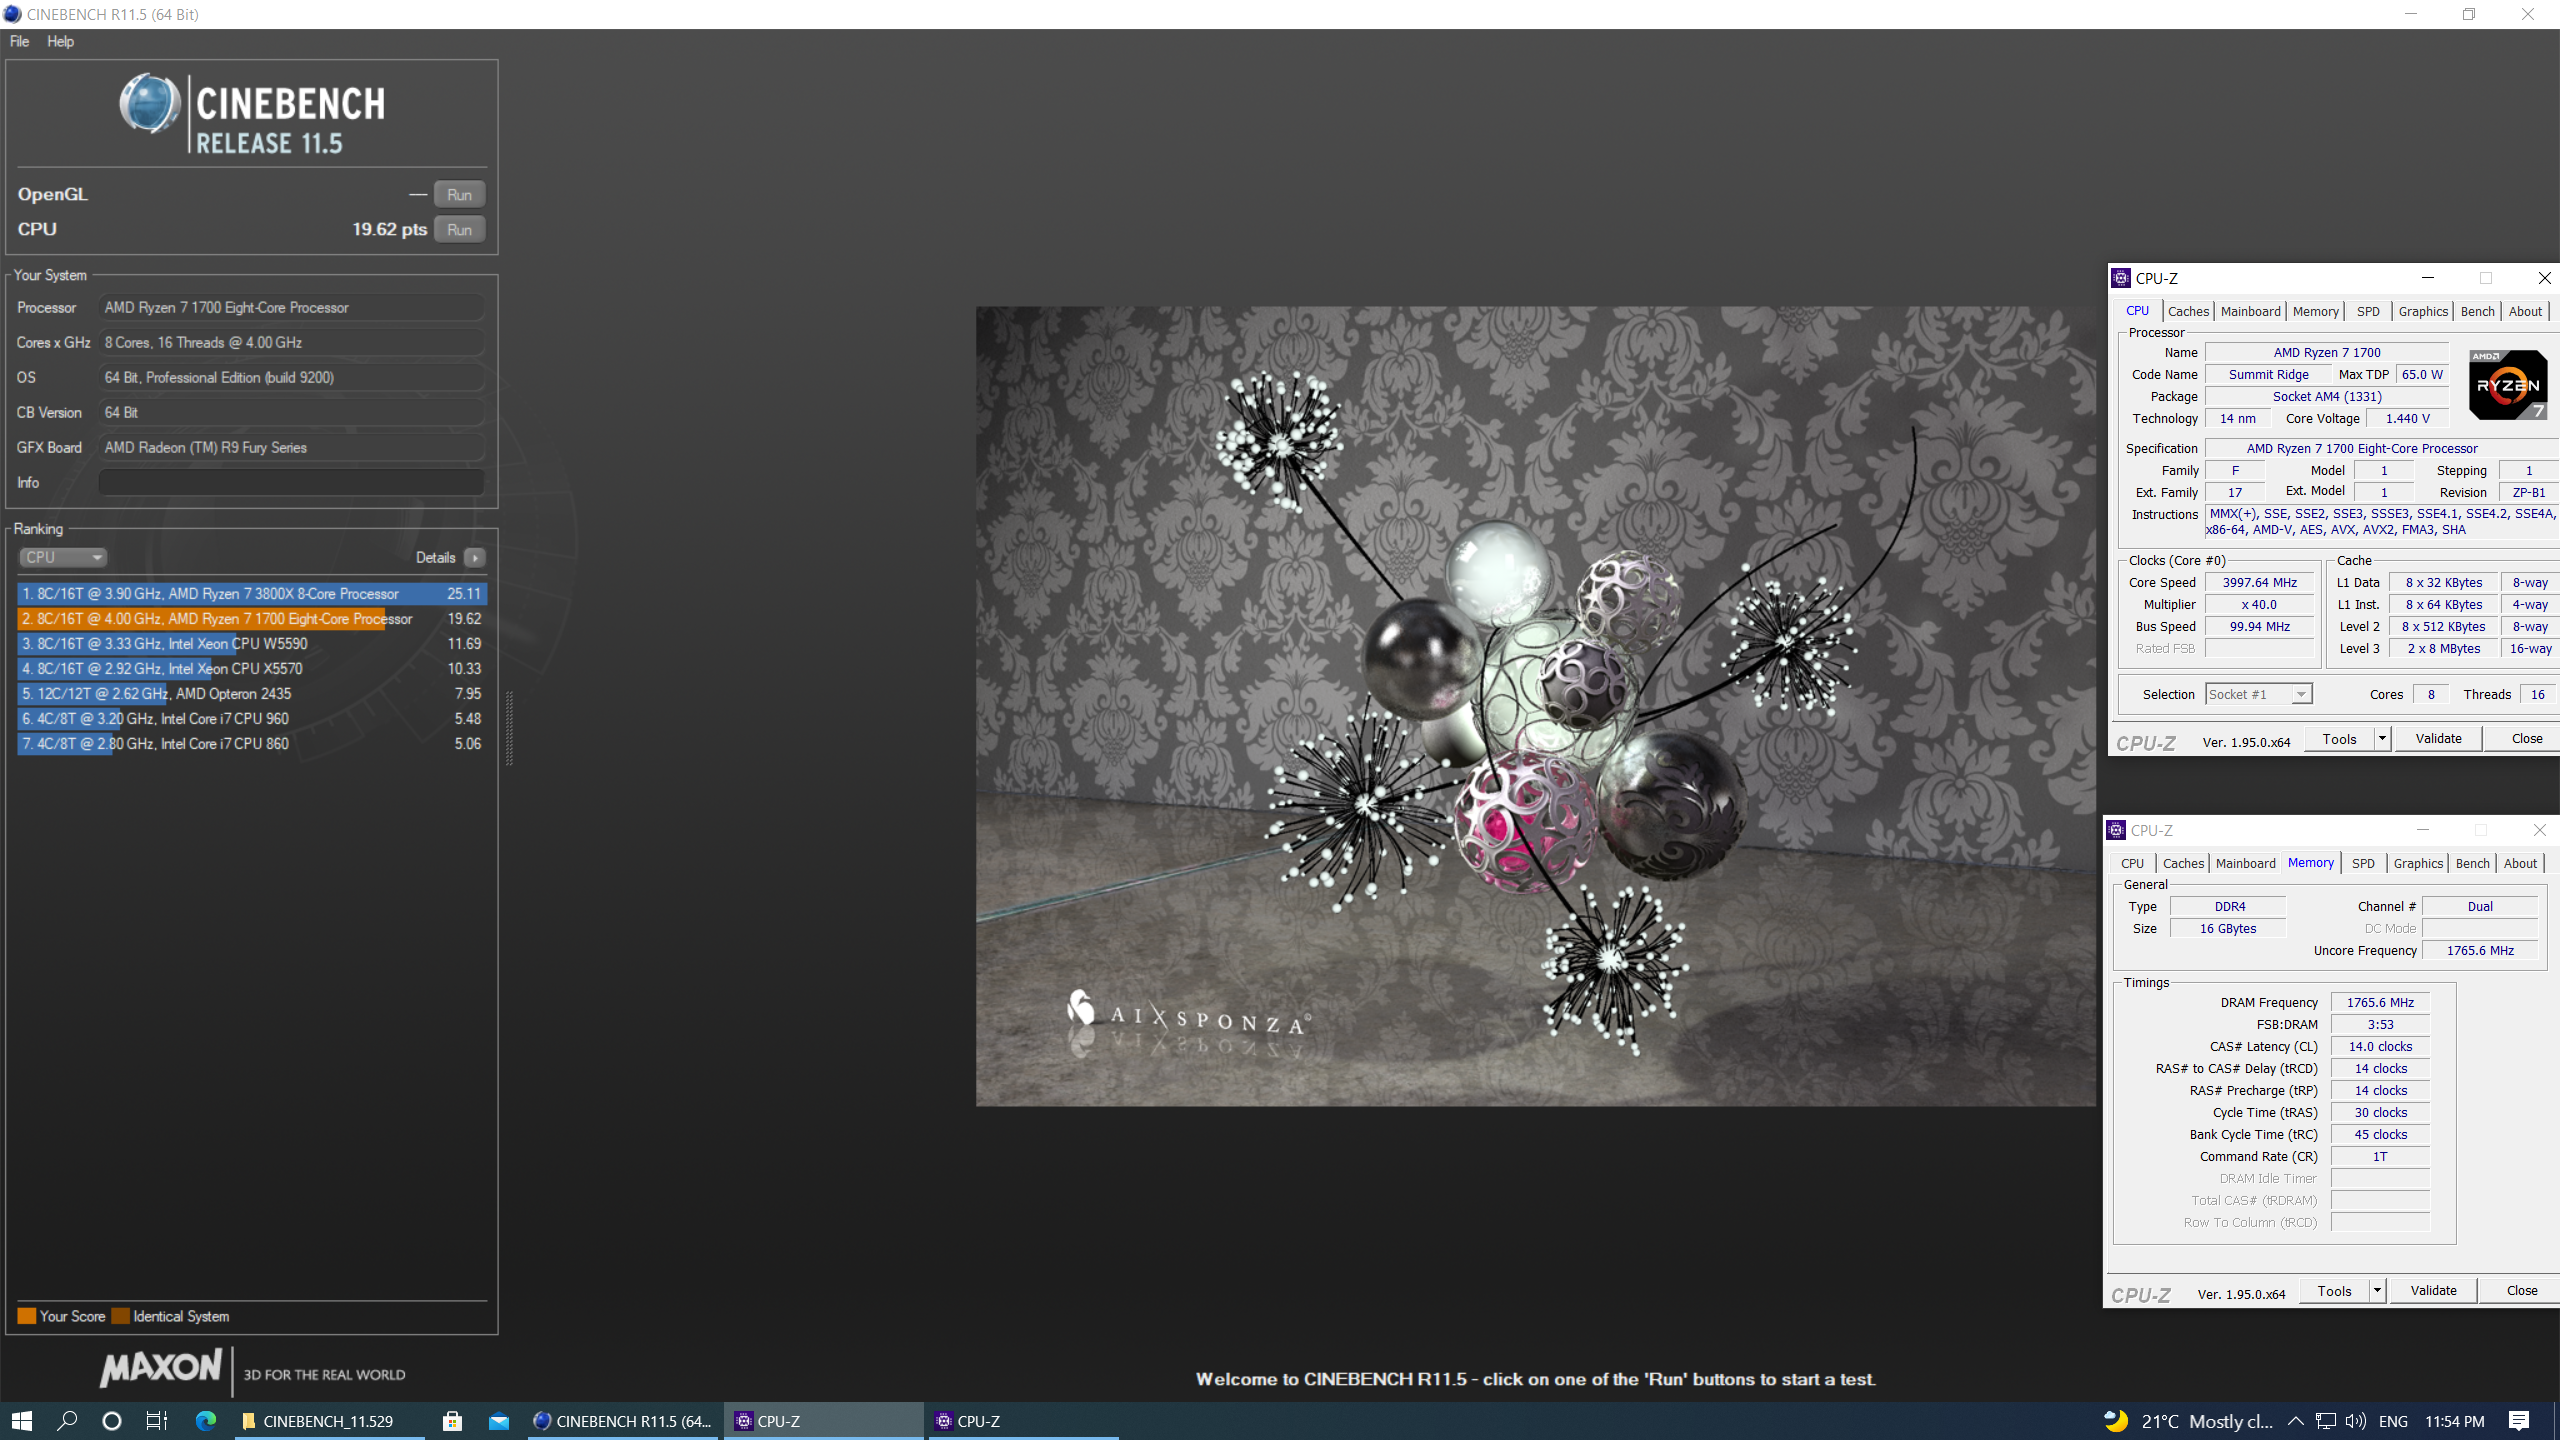Expand ranking Details arrow button
2560x1440 pixels.
pos(475,557)
